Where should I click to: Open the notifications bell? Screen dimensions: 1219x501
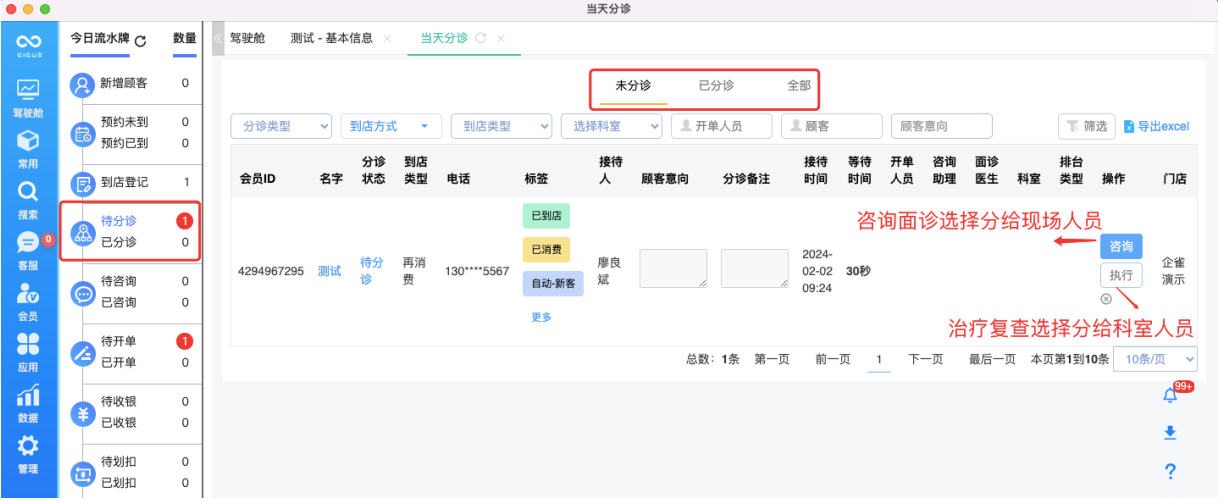(x=1170, y=396)
